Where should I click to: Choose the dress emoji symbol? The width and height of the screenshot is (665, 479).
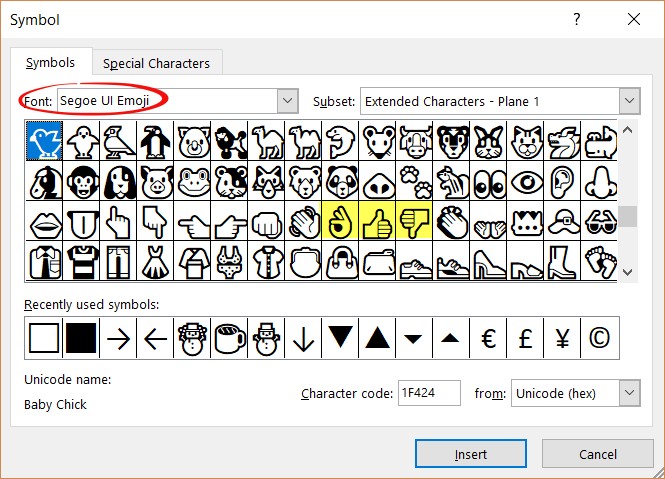[156, 261]
